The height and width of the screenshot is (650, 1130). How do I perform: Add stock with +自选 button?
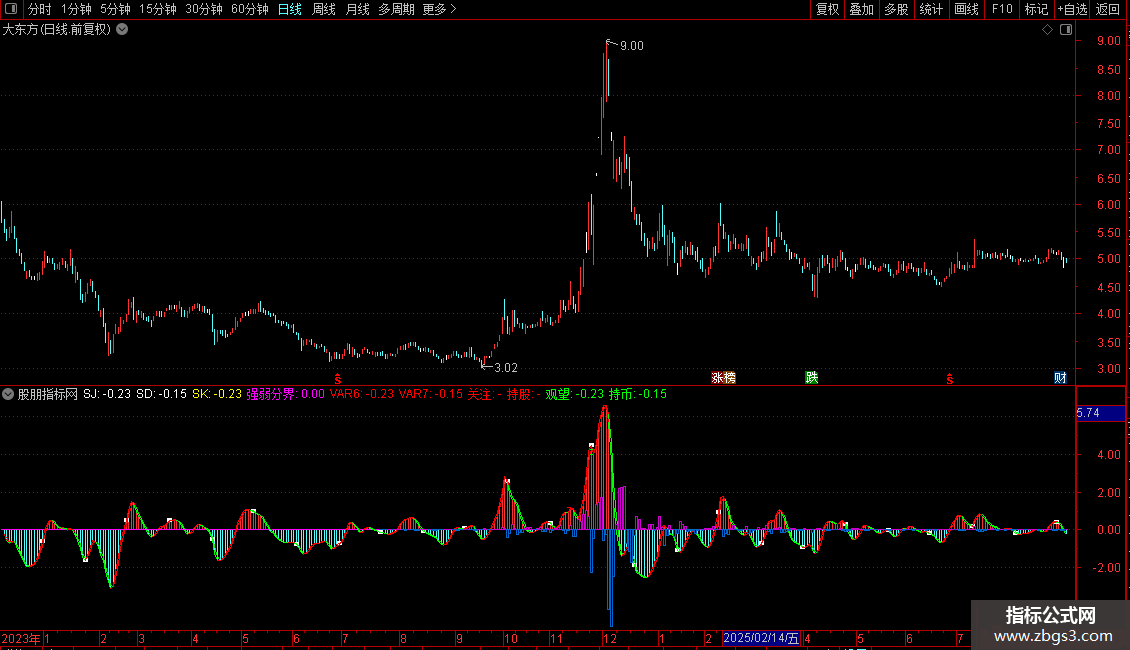pos(1072,9)
